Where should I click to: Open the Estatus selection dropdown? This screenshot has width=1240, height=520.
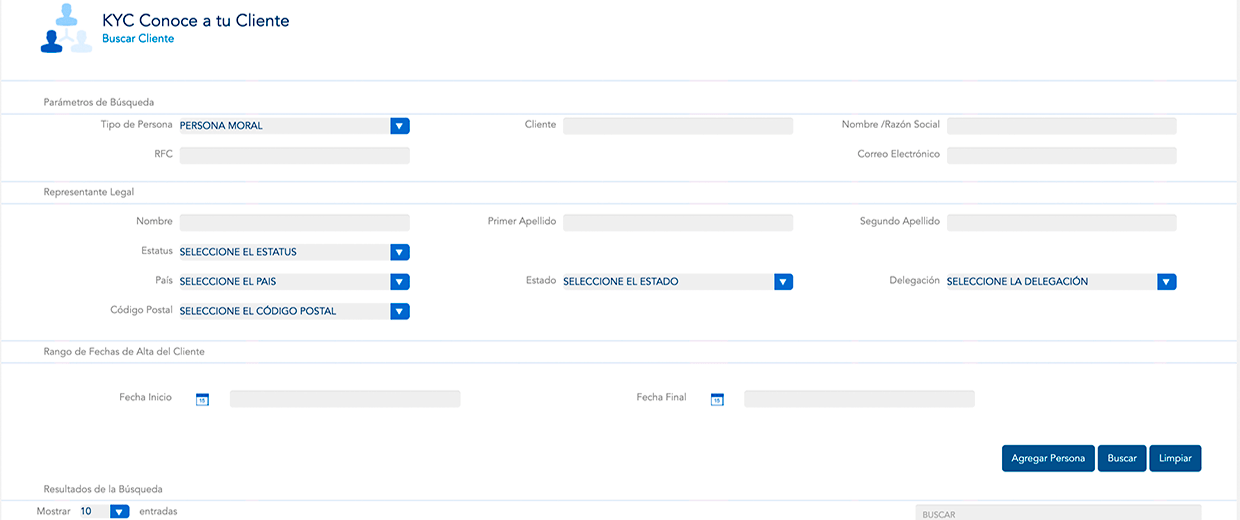pyautogui.click(x=399, y=252)
